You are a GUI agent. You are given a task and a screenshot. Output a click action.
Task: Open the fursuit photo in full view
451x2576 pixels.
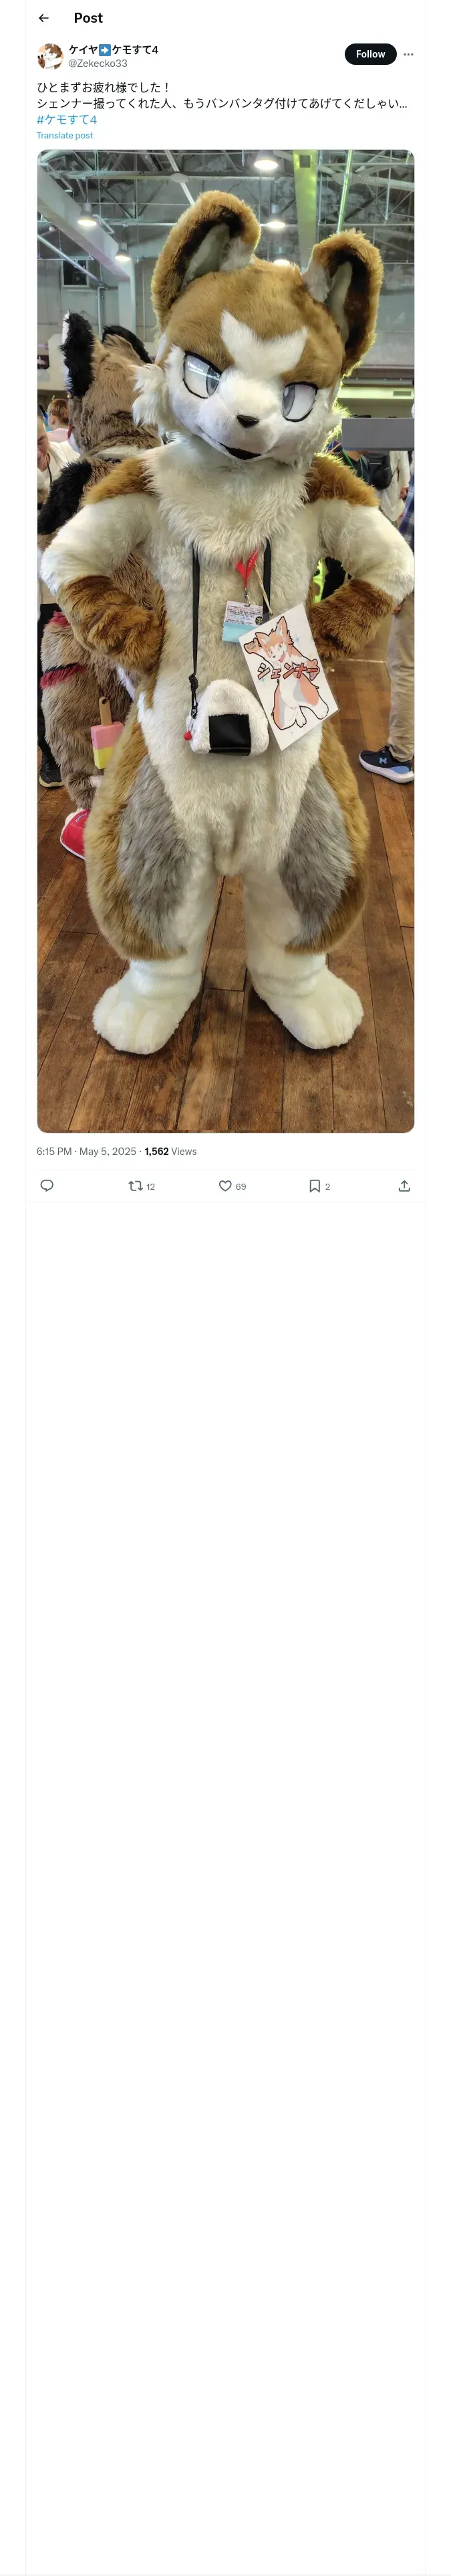pyautogui.click(x=225, y=640)
